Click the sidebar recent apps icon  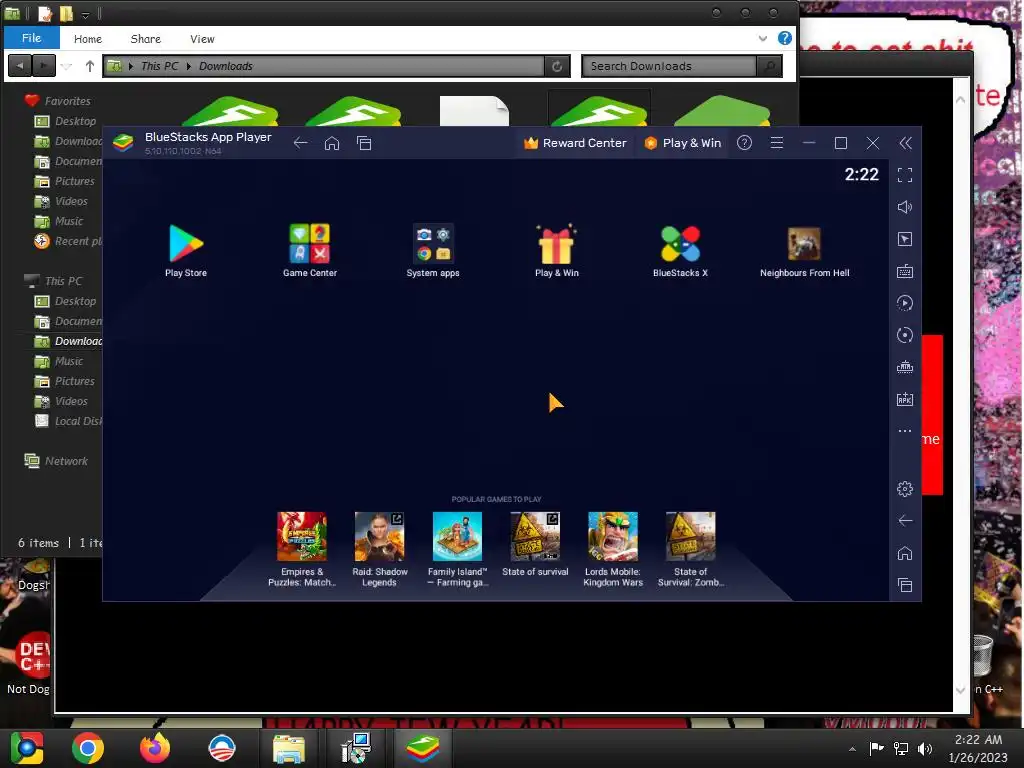[x=904, y=585]
